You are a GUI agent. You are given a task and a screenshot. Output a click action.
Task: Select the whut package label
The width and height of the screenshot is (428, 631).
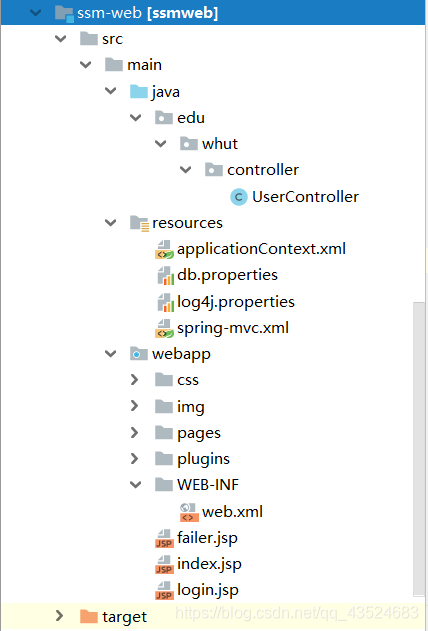[x=220, y=144]
